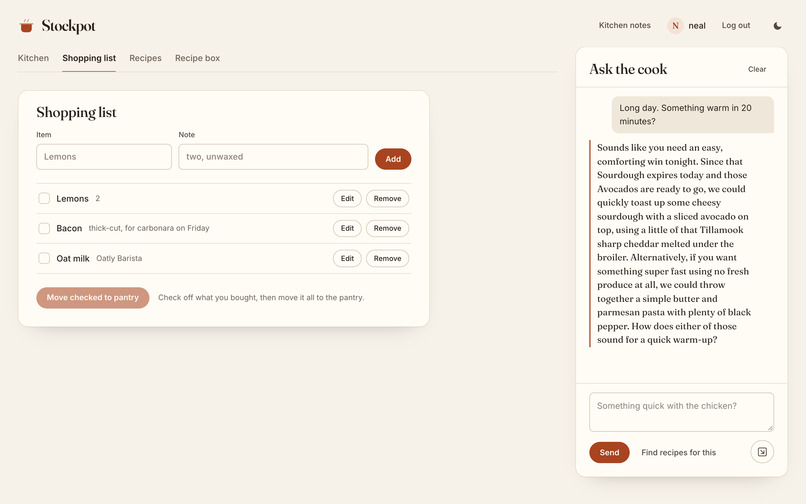Click the Add button

coord(393,159)
